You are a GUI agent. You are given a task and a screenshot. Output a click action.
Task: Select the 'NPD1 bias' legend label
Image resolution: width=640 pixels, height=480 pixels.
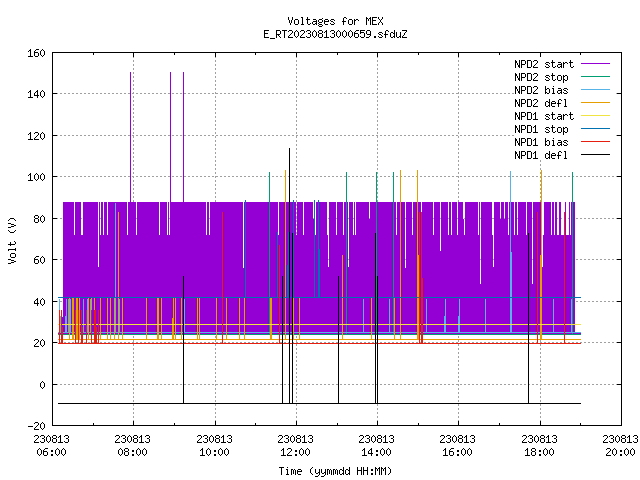click(541, 142)
